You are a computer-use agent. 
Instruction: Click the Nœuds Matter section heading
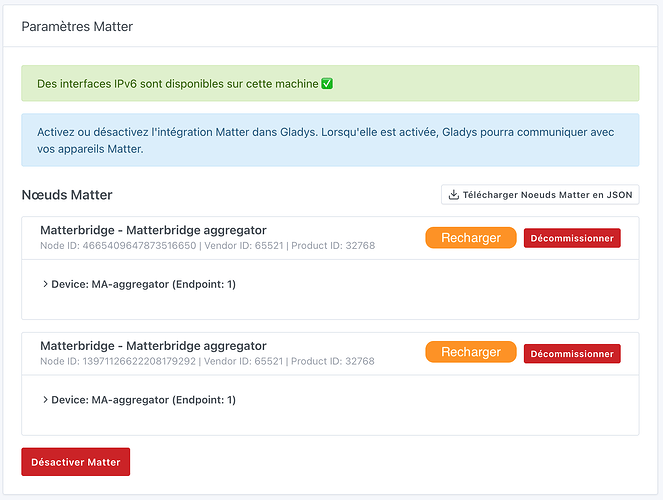pyautogui.click(x=67, y=195)
